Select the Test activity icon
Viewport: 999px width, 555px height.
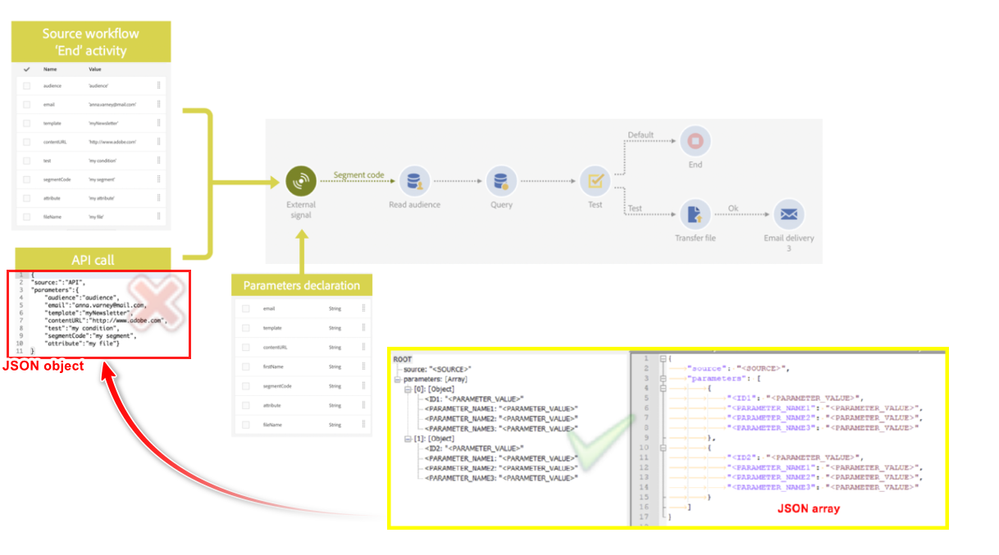click(595, 181)
